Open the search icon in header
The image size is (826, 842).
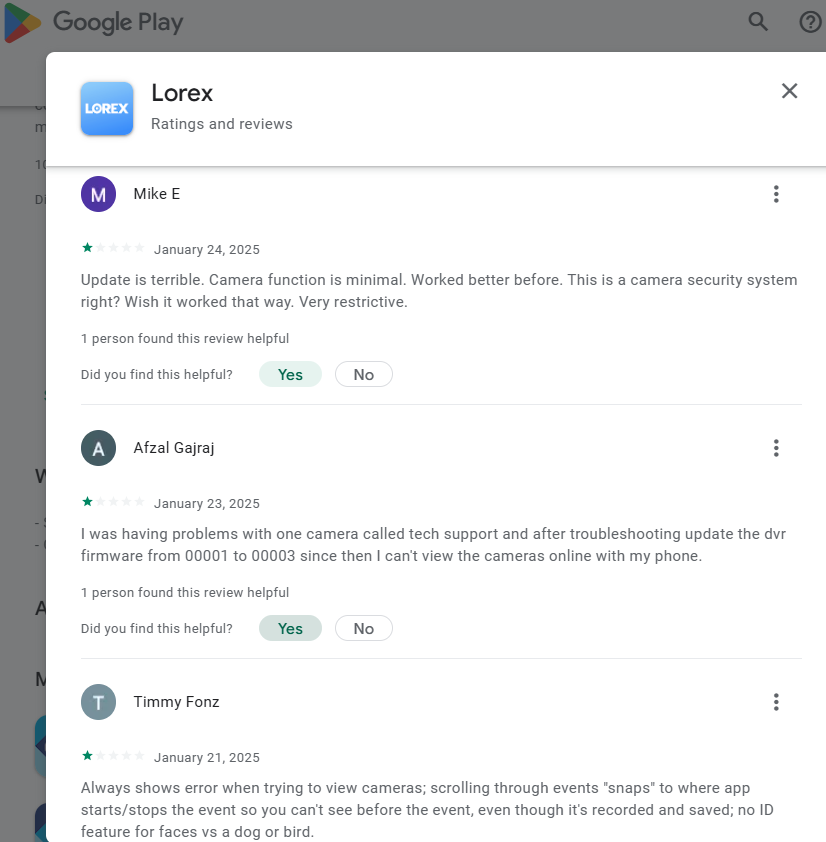pyautogui.click(x=758, y=22)
